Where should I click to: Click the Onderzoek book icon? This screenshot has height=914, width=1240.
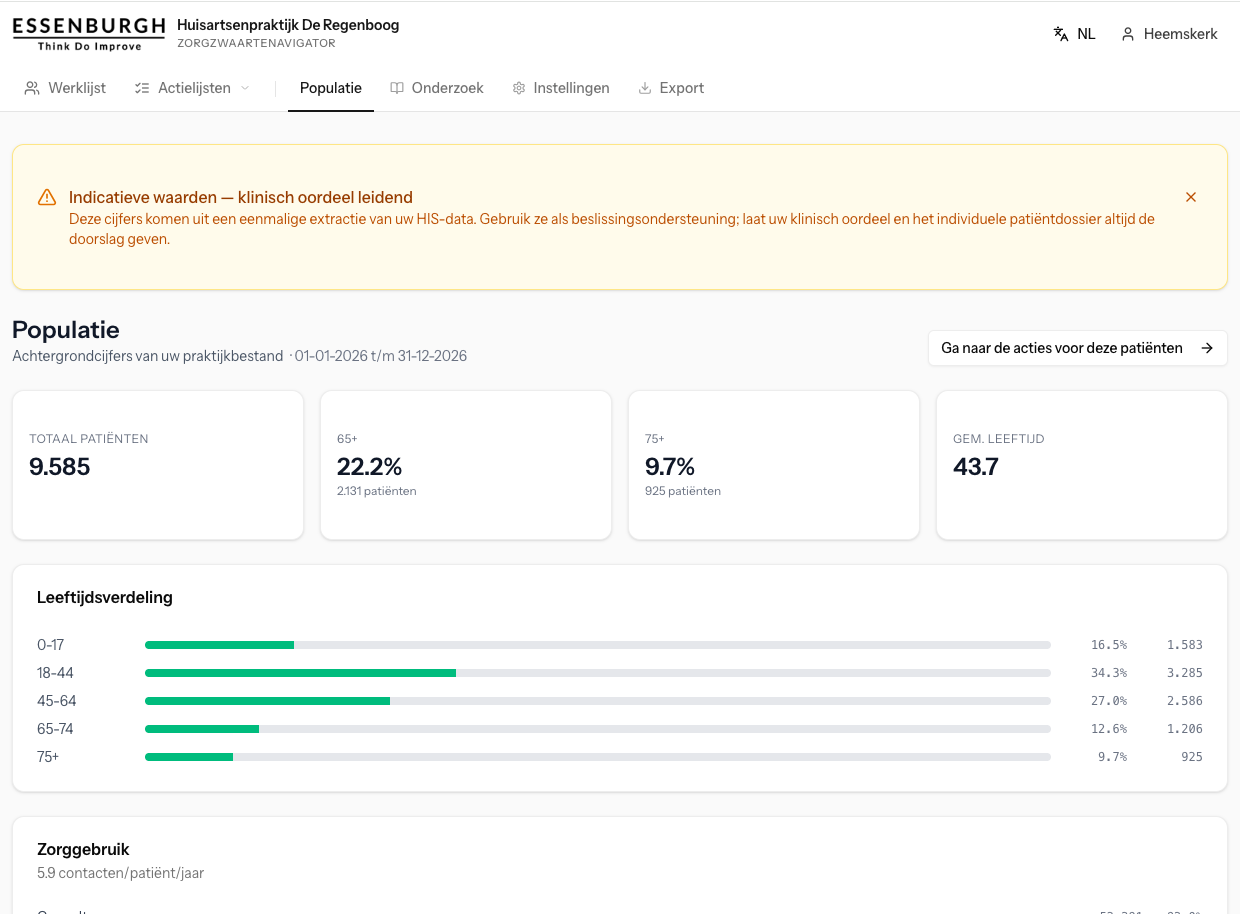(x=397, y=88)
